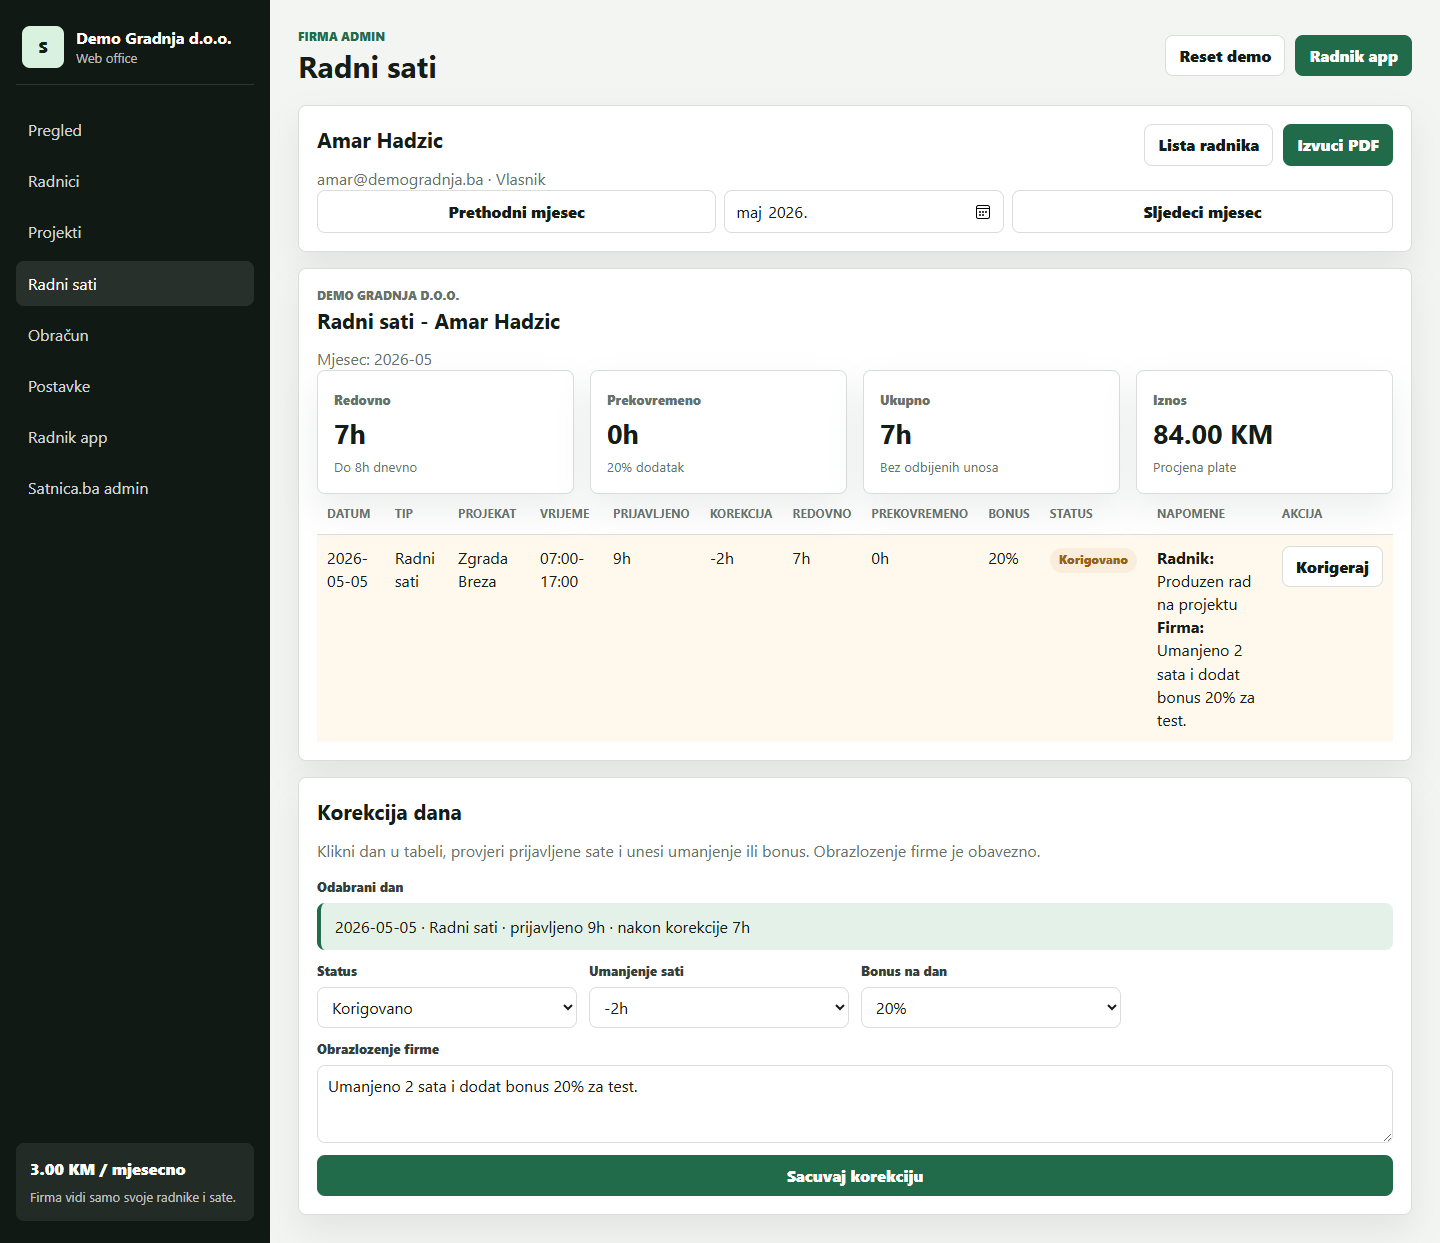
Task: Click amar@demogradnja.ba email text
Action: 400,180
